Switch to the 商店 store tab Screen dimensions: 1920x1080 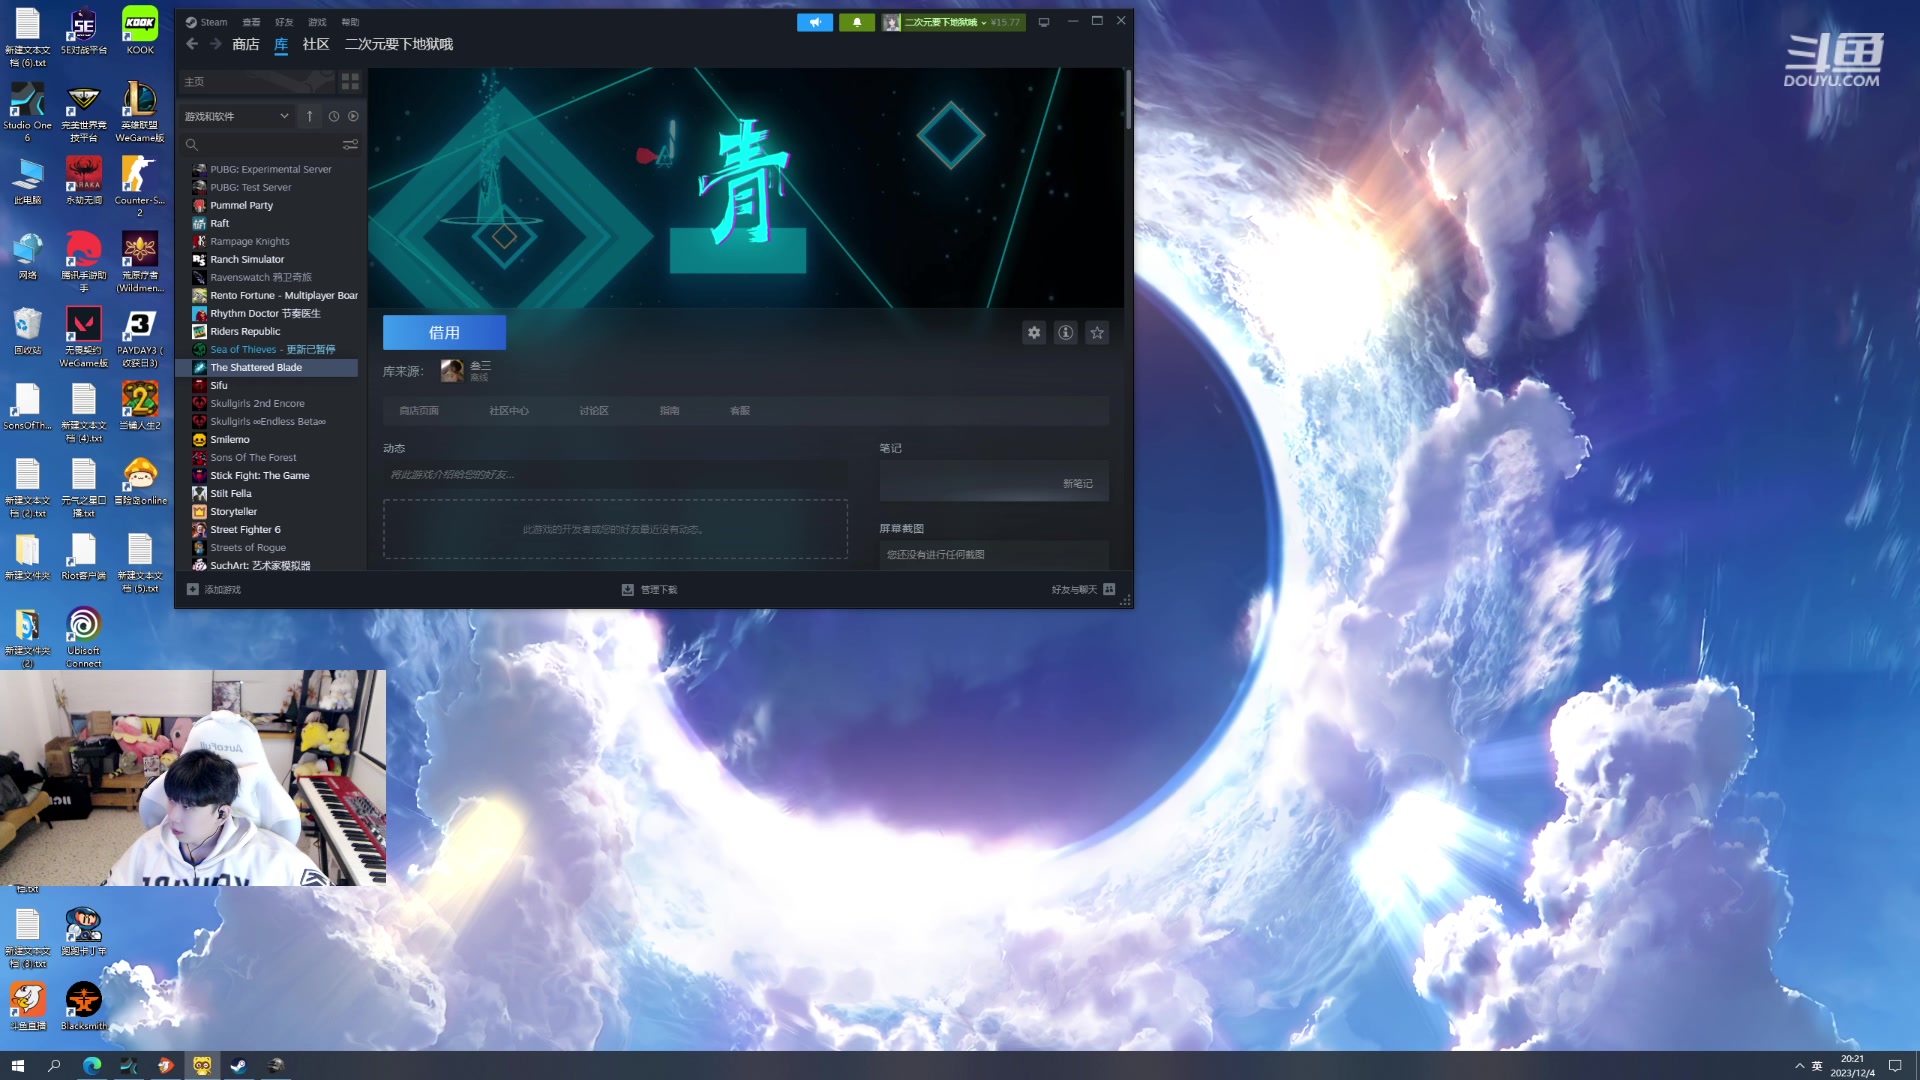245,44
